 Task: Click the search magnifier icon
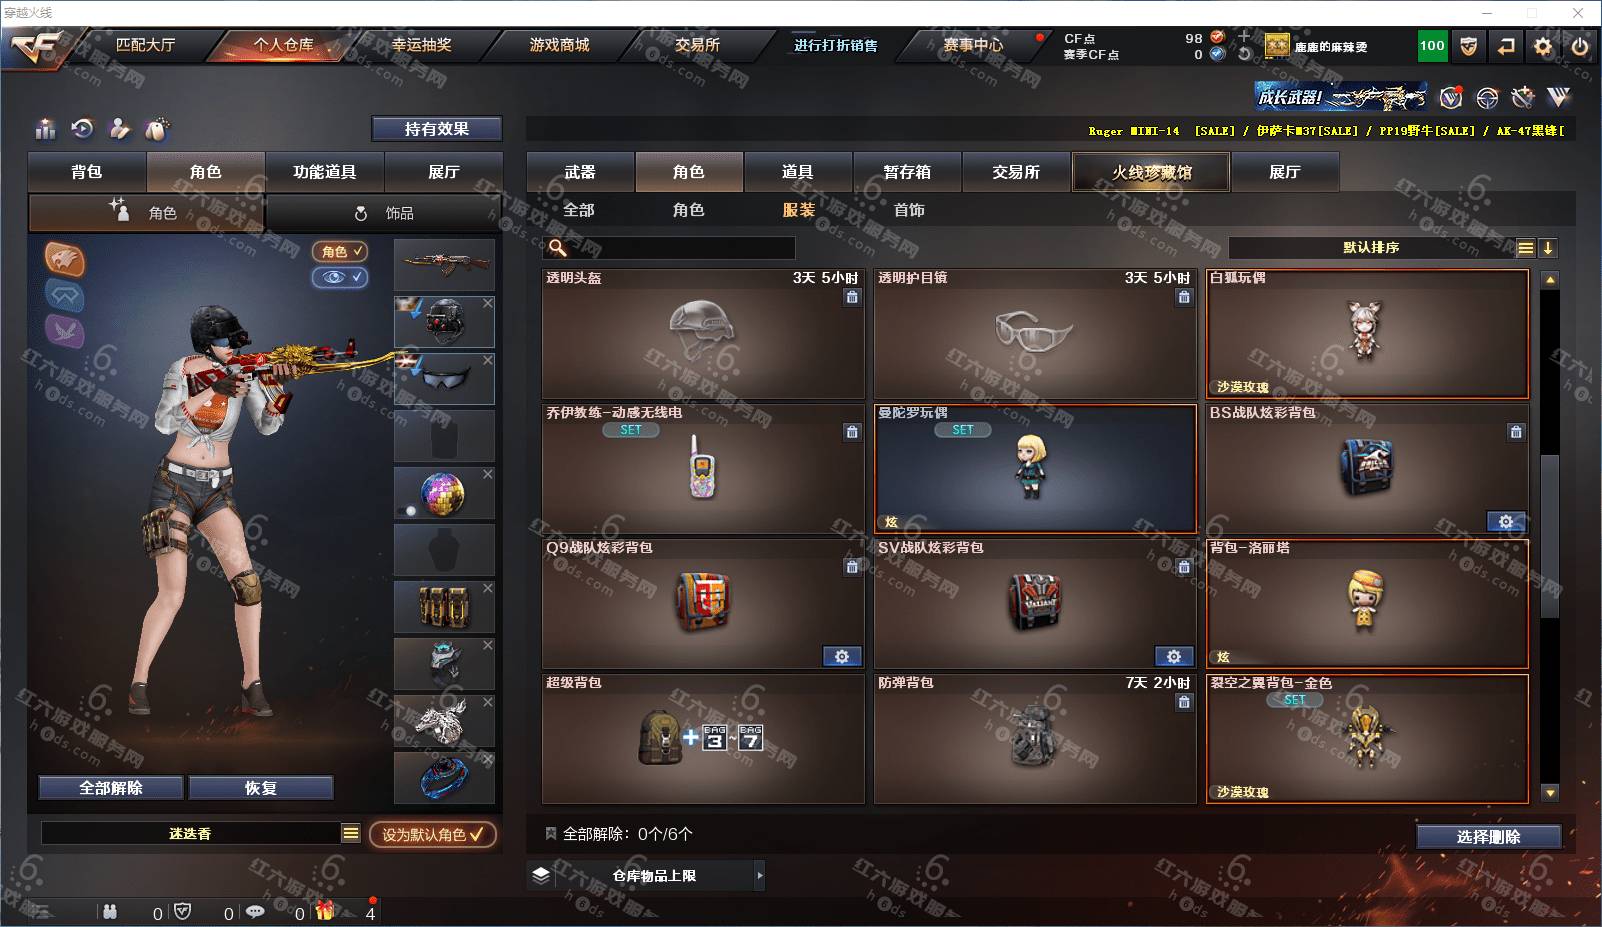(x=558, y=247)
